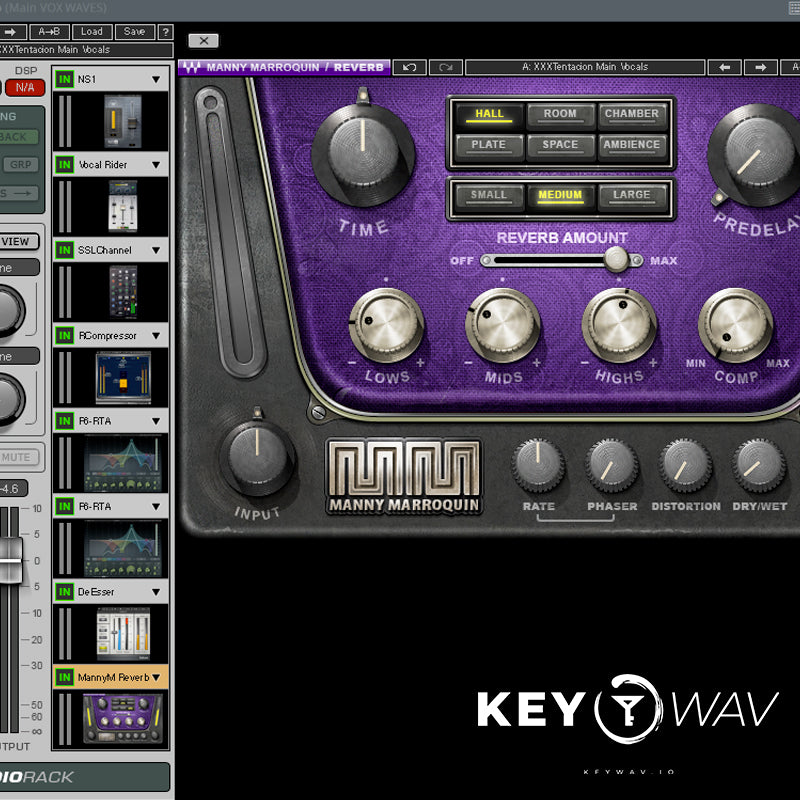Choose the MEDIUM reverb size
Image resolution: width=800 pixels, height=800 pixels.
click(560, 196)
